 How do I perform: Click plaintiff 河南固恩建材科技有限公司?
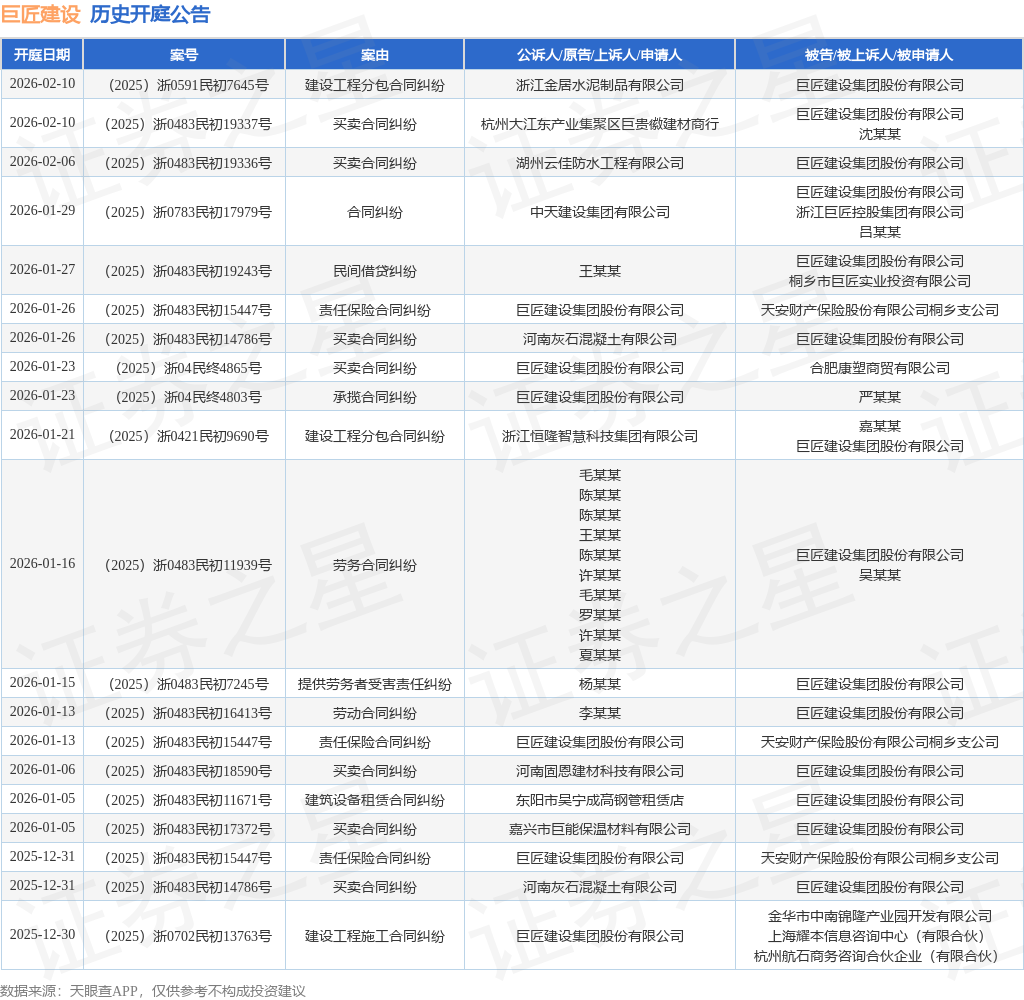coord(600,771)
